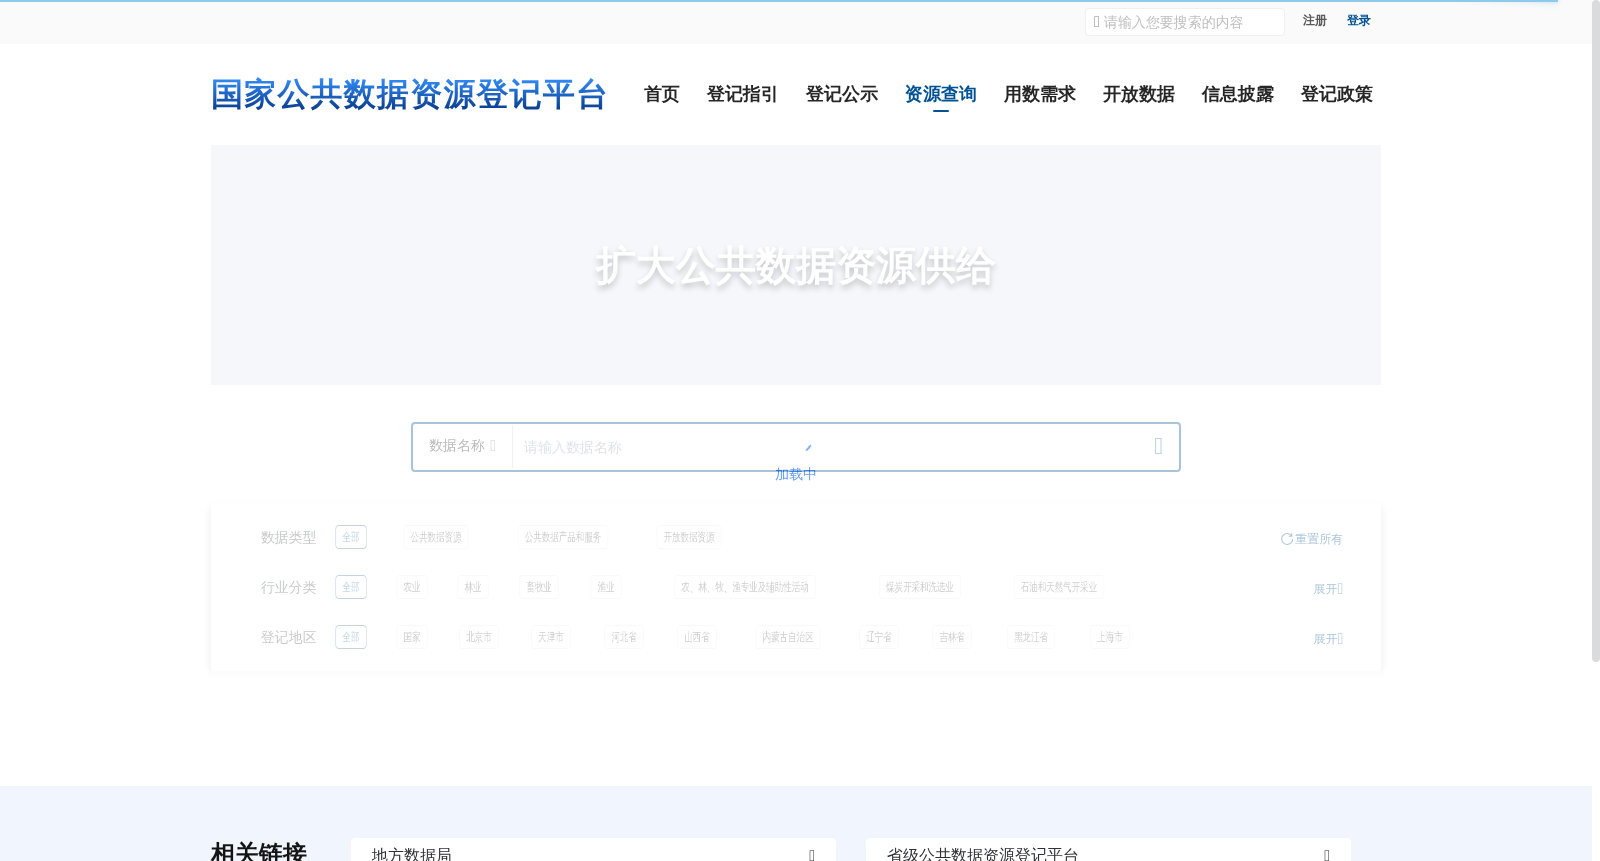The height and width of the screenshot is (861, 1600).
Task: Expand the 行业分类 filter row
Action: [x=1328, y=589]
